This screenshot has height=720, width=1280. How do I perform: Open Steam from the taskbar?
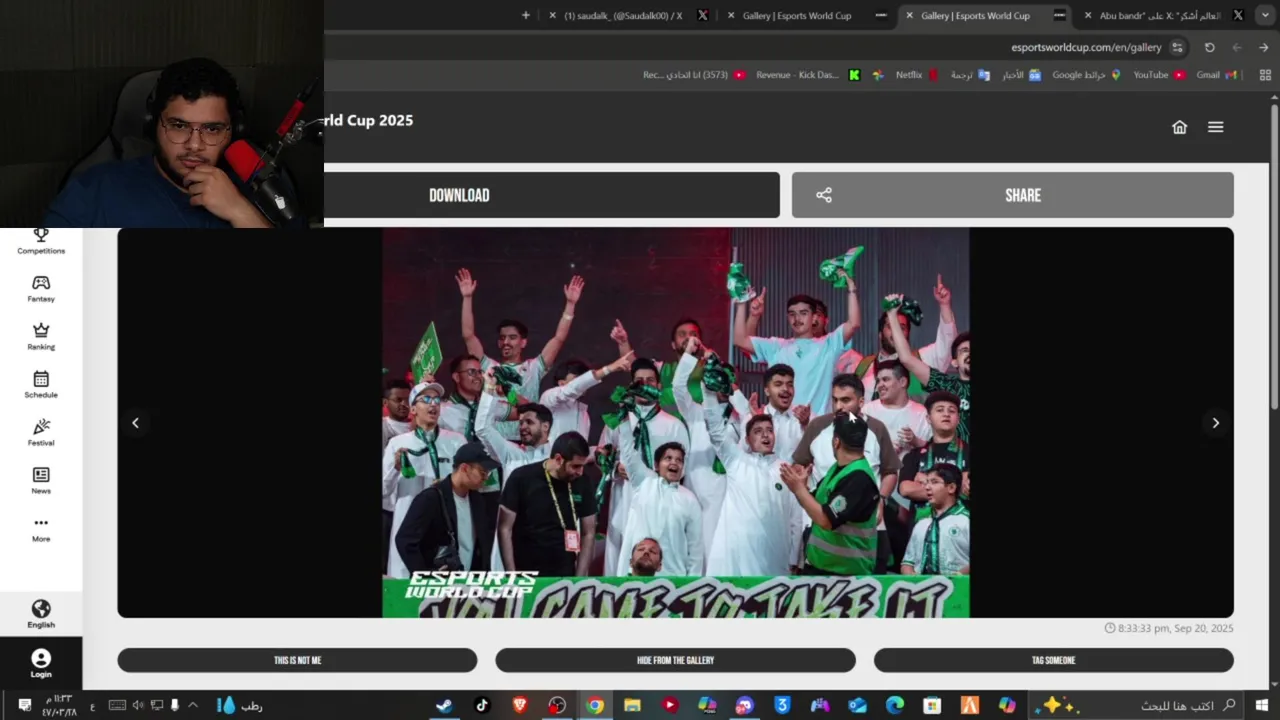[x=444, y=705]
